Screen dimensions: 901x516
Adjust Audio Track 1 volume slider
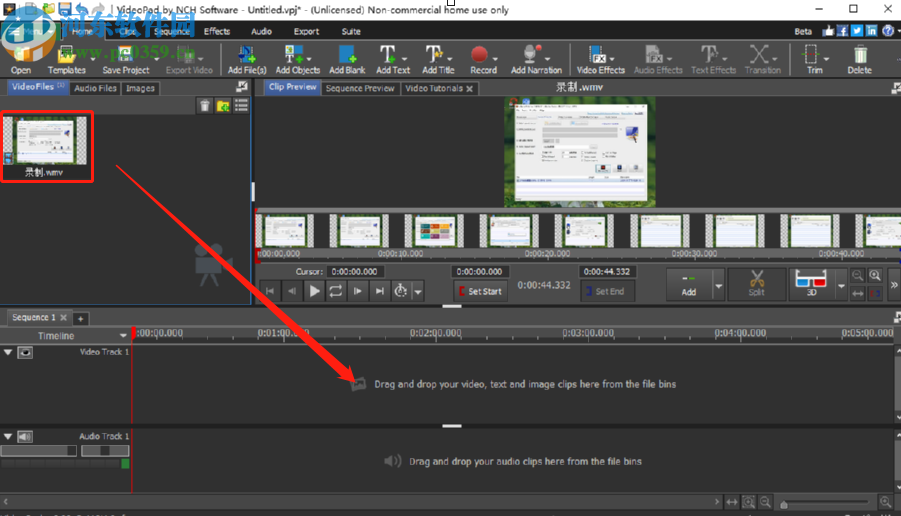[38, 451]
